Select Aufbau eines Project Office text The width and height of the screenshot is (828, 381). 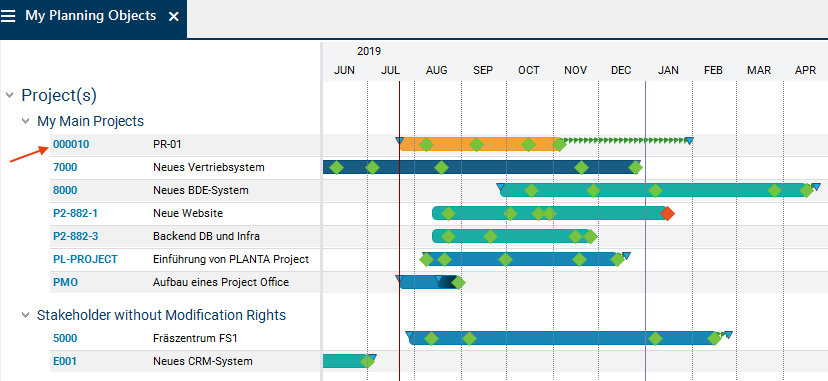pos(221,282)
